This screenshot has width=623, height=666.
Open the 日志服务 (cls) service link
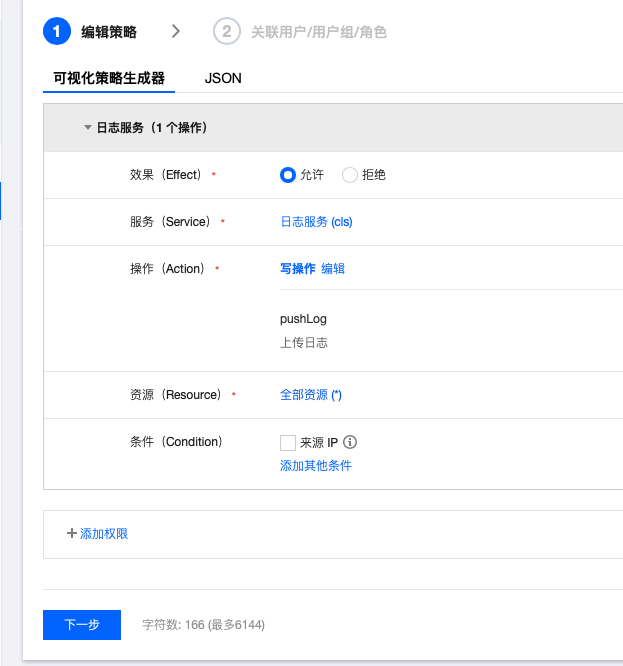316,222
